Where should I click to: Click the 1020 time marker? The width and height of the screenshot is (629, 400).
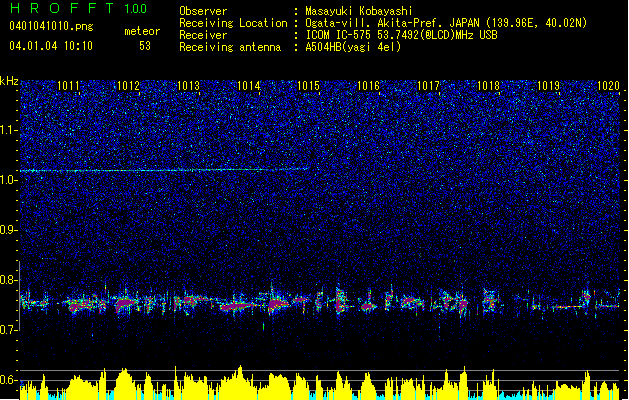608,86
